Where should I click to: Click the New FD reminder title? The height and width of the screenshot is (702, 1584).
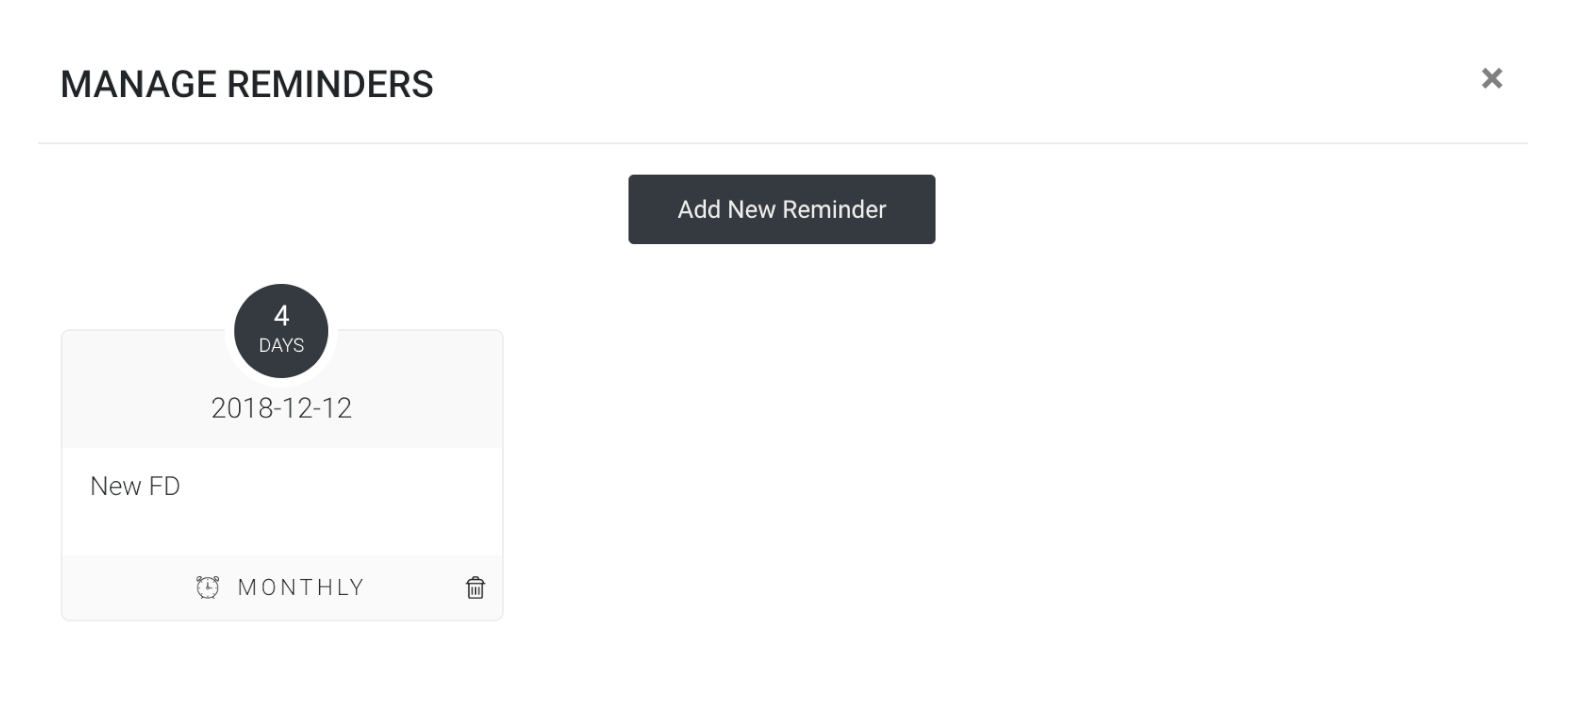point(135,486)
